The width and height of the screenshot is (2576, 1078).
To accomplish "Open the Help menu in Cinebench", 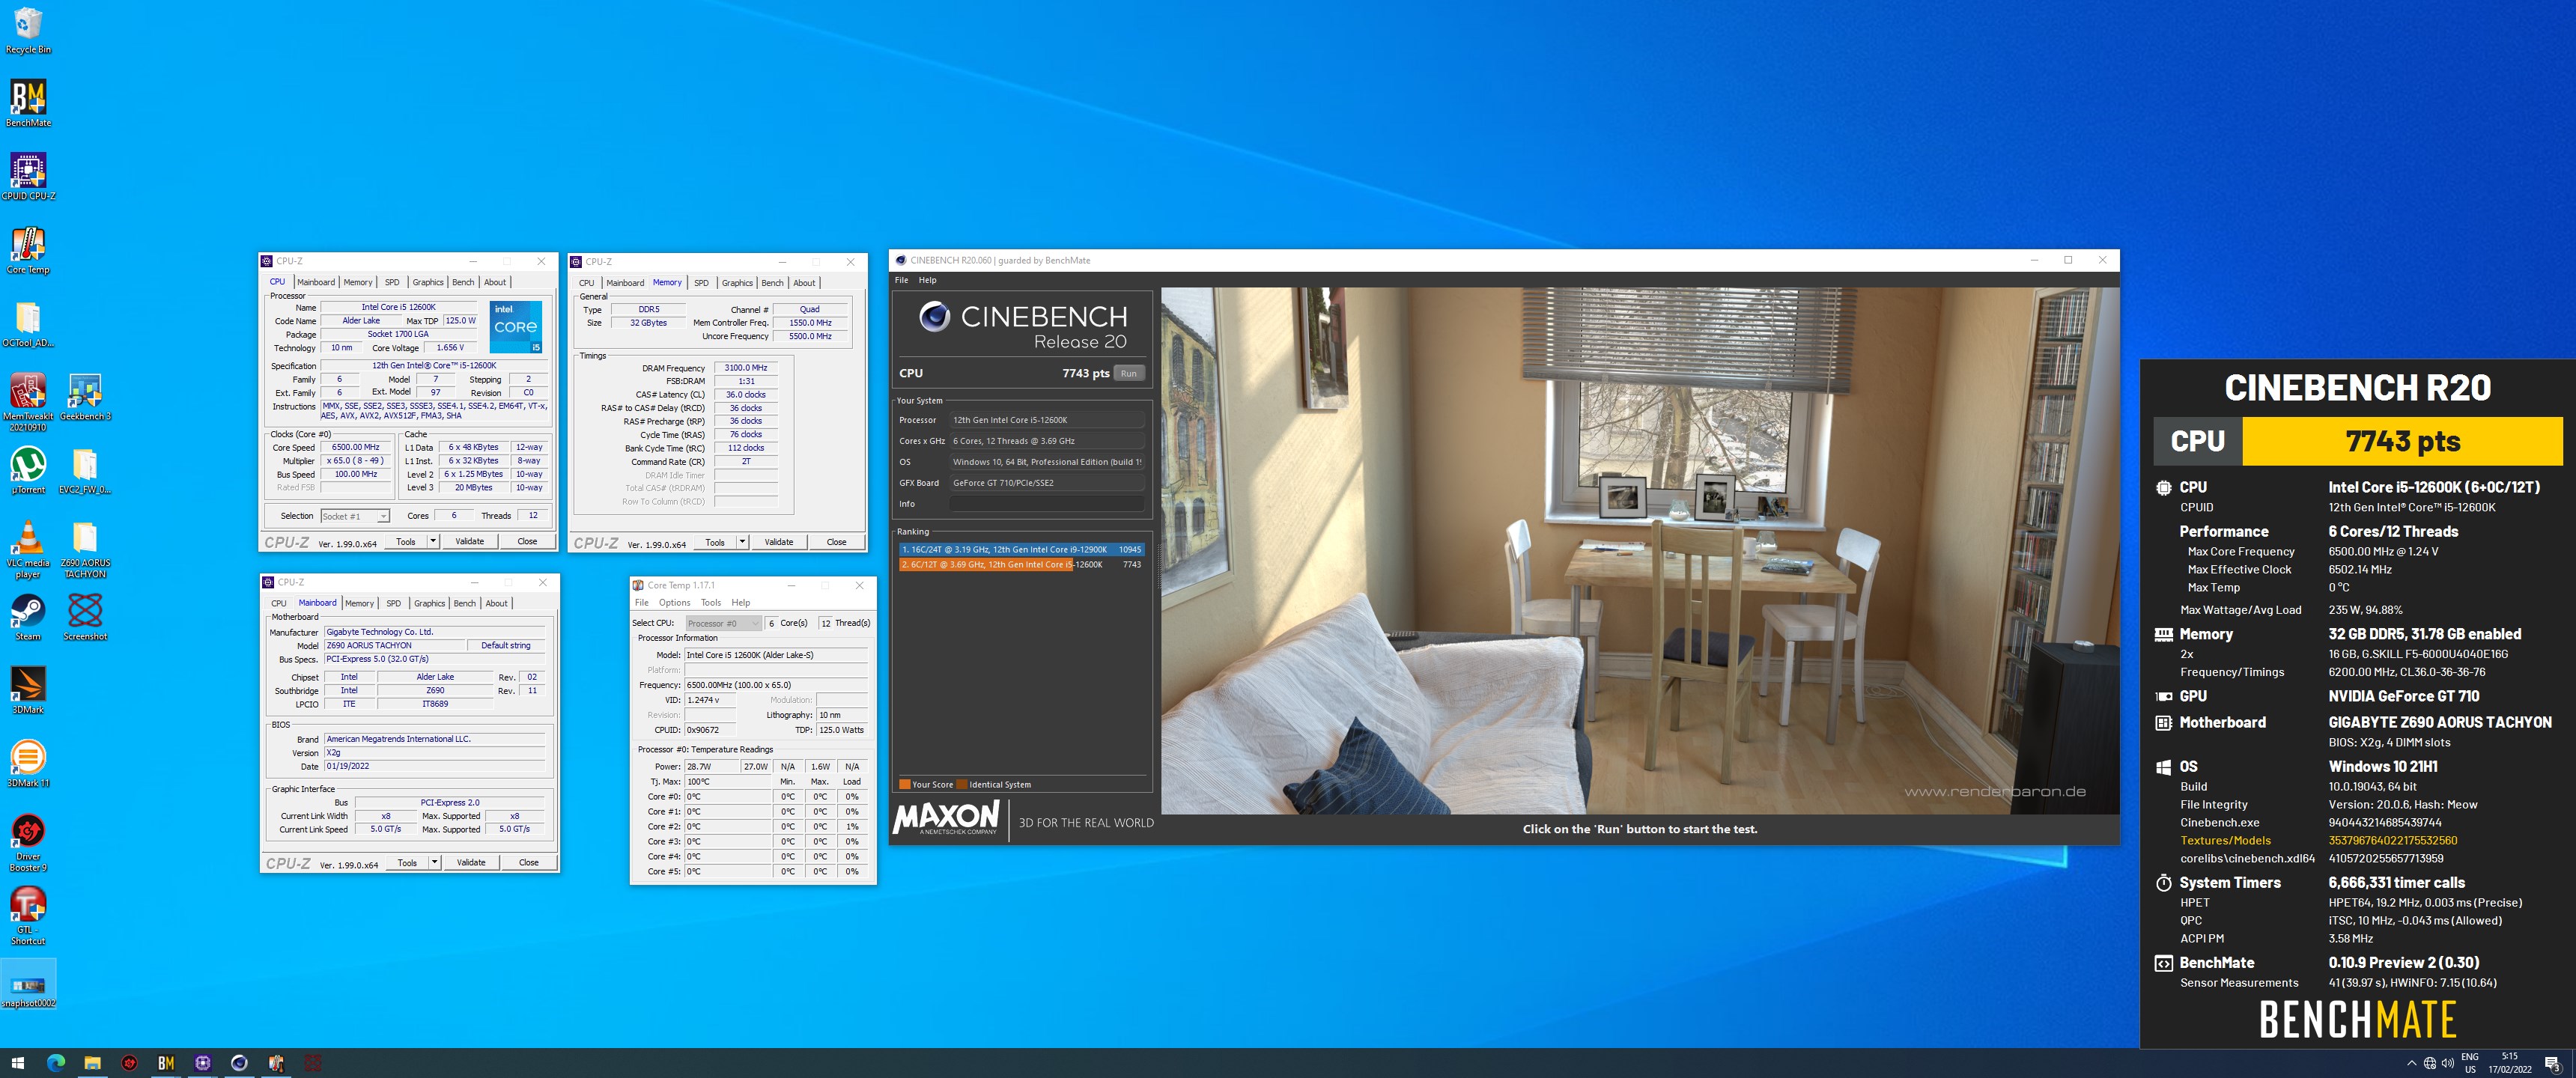I will click(x=928, y=280).
